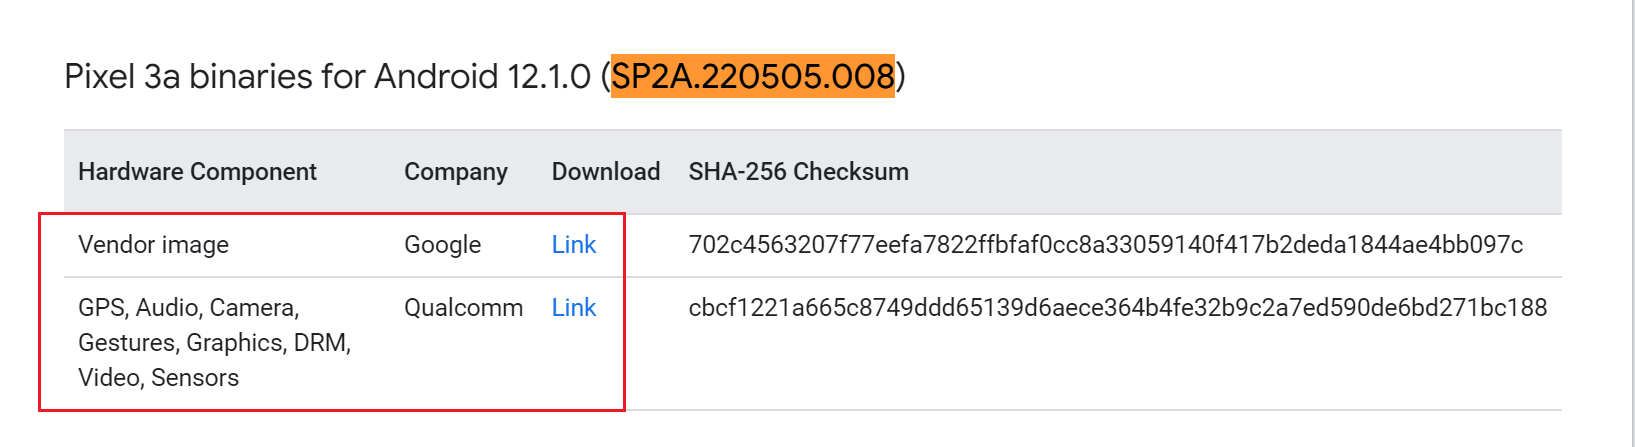This screenshot has height=447, width=1635.
Task: Open the Vendor image download Link
Action: [x=573, y=245]
